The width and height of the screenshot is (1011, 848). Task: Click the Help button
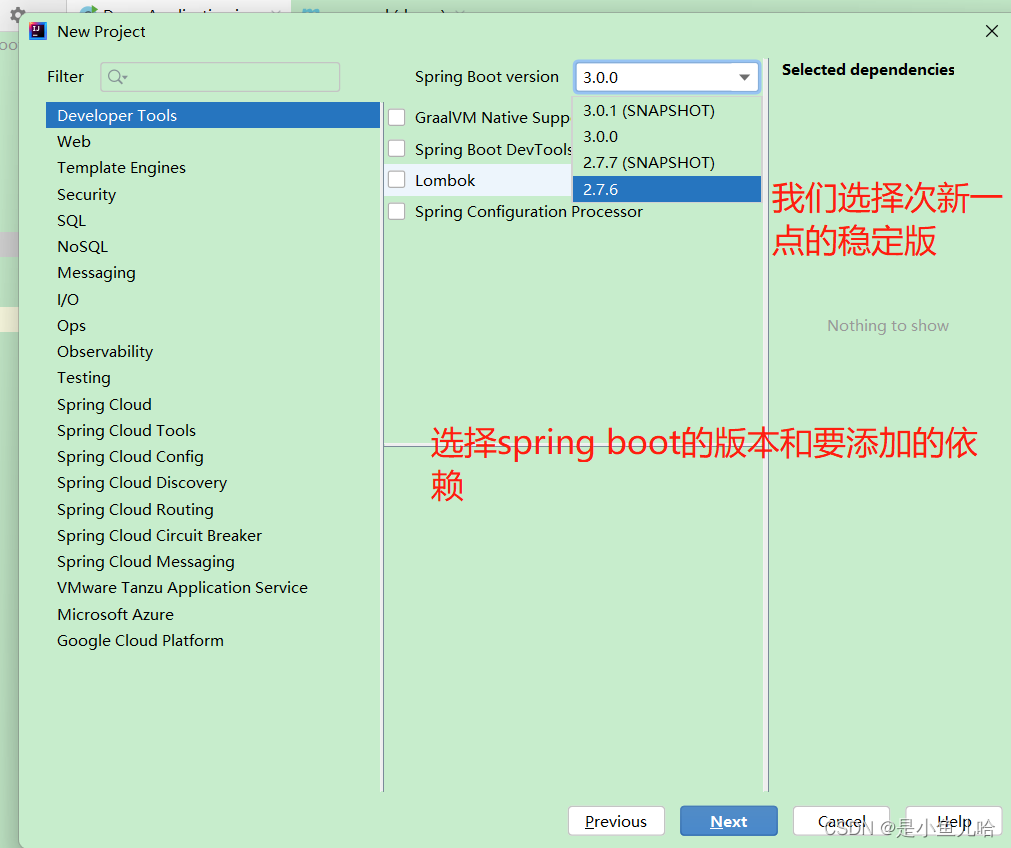954,821
